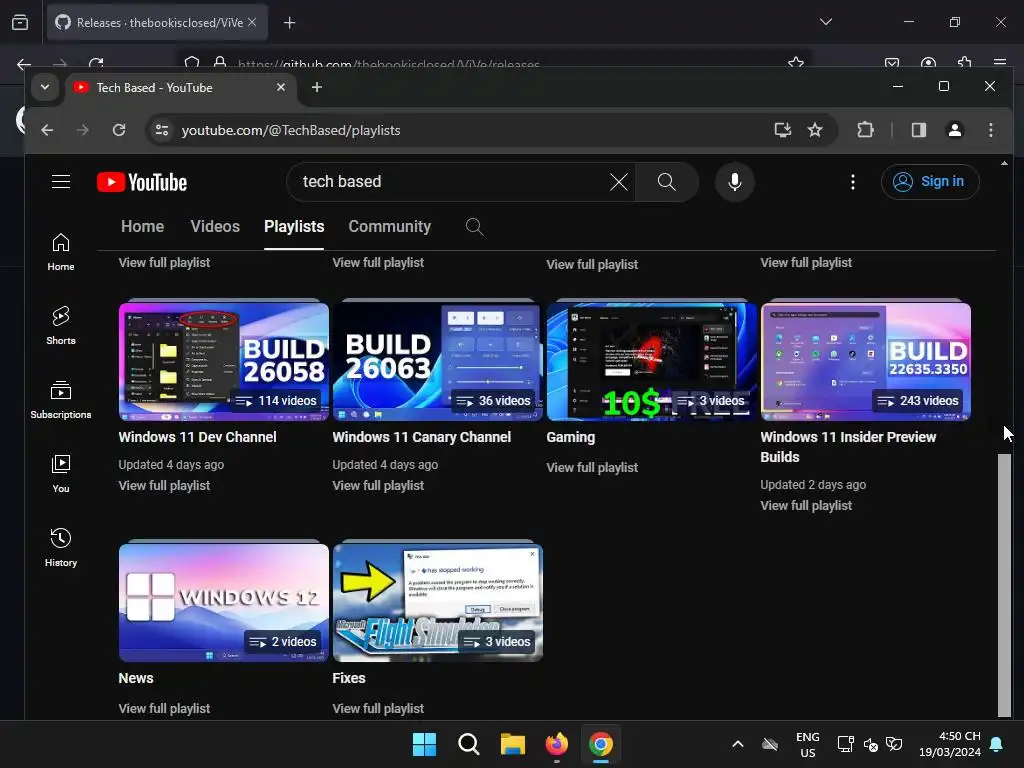Click the Windows 11 Canary Channel title
The width and height of the screenshot is (1024, 768).
point(421,437)
